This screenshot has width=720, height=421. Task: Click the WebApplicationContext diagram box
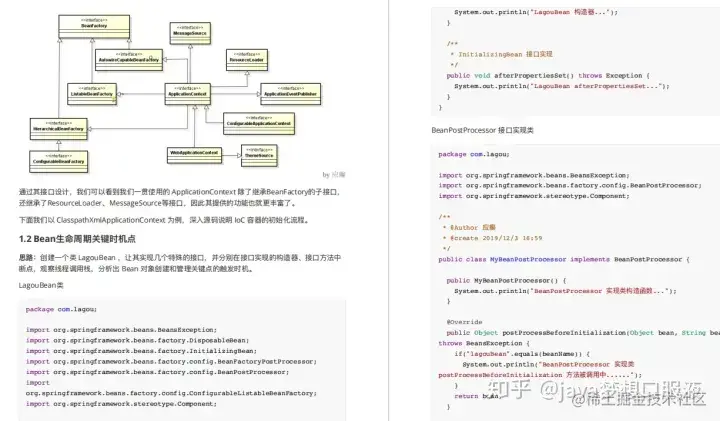194,155
